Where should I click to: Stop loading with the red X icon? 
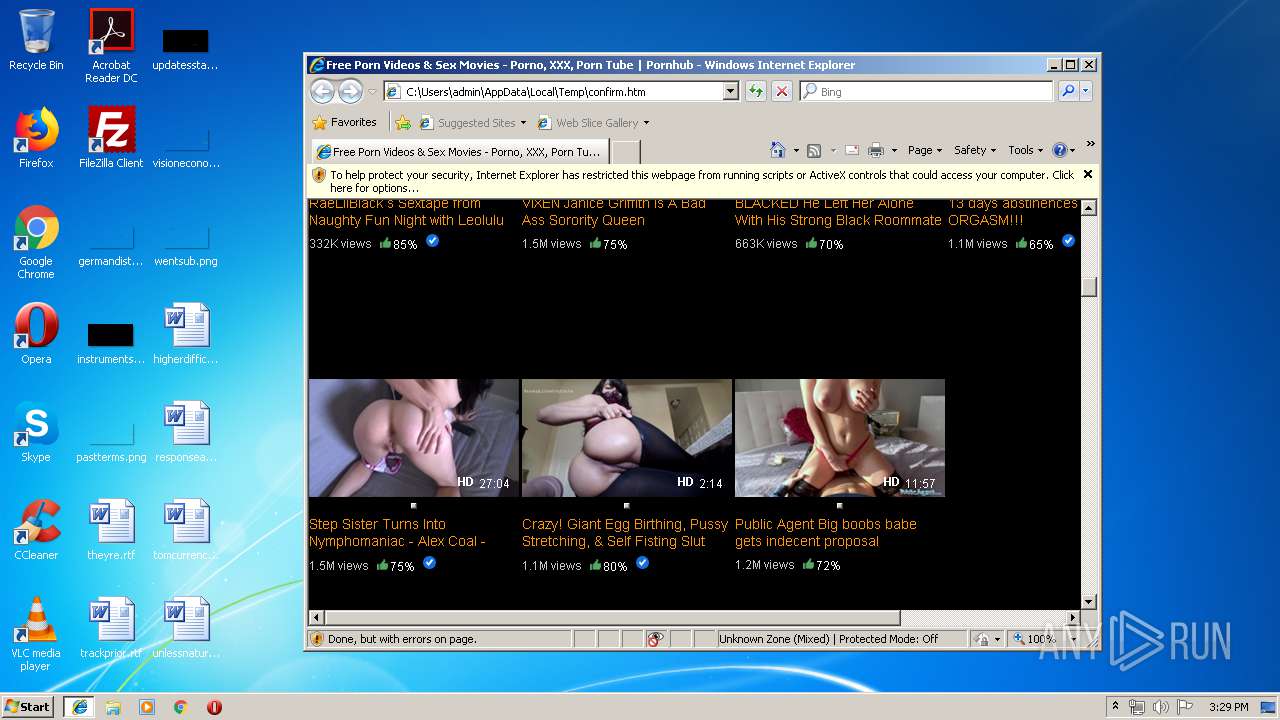pos(782,91)
